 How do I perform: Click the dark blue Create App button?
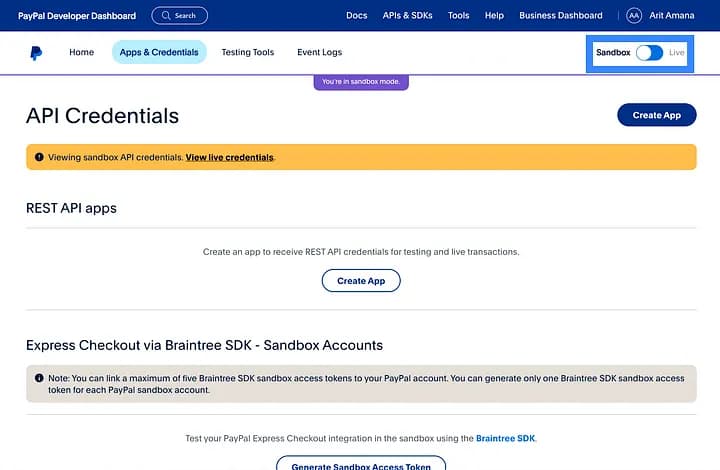pyautogui.click(x=656, y=115)
